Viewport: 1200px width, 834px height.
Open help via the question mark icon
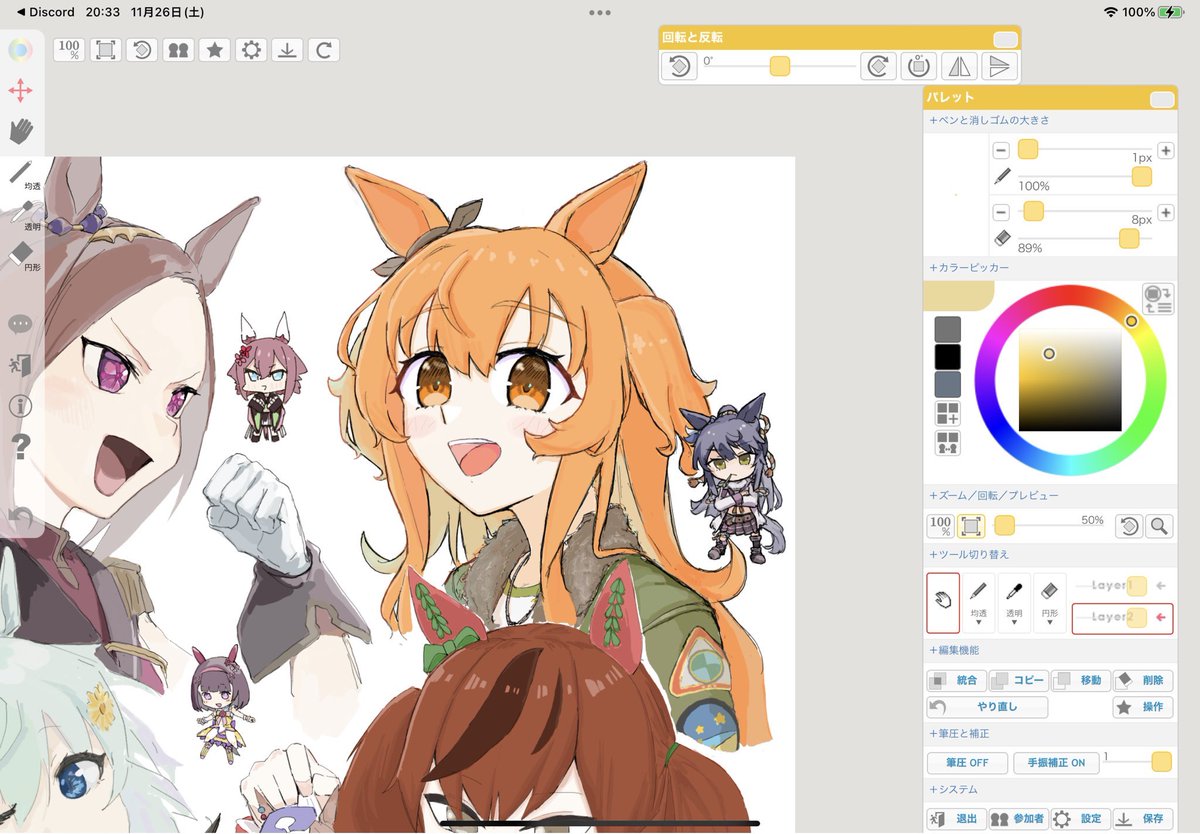click(20, 446)
